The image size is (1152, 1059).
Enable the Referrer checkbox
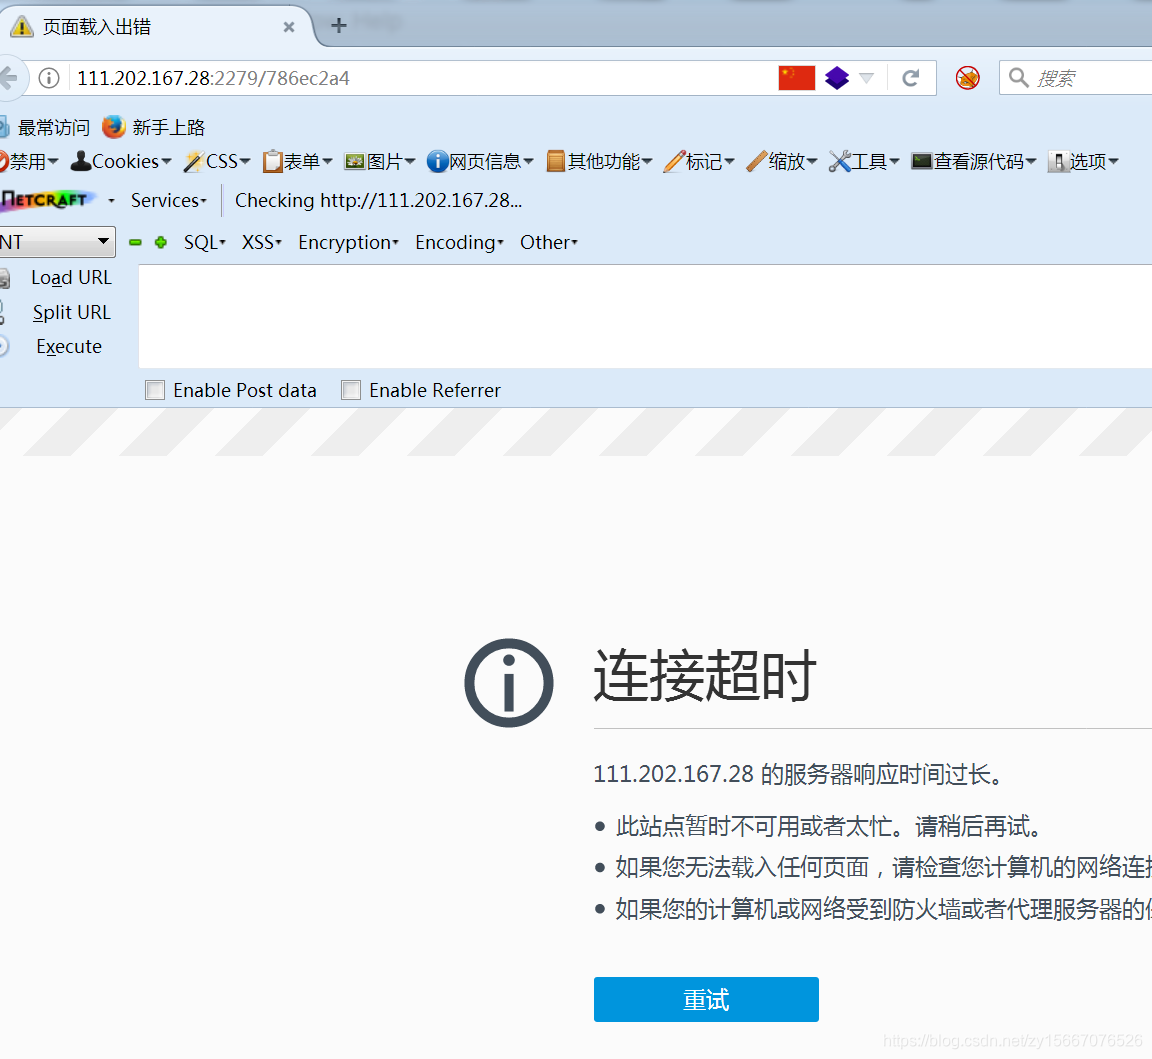tap(351, 390)
